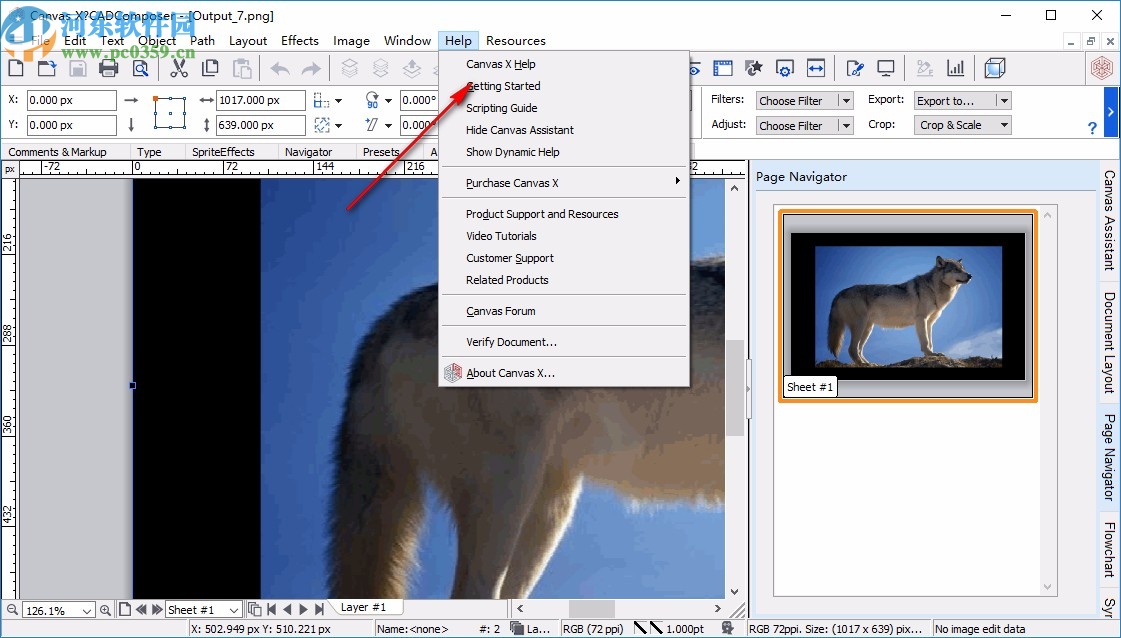
Task: Select Getting Started from Help menu
Action: [x=503, y=86]
